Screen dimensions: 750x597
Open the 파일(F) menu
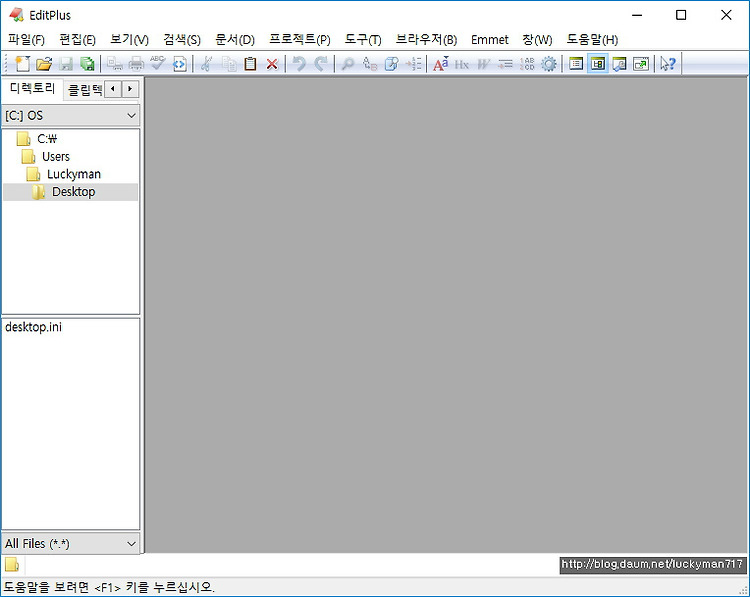(x=26, y=40)
